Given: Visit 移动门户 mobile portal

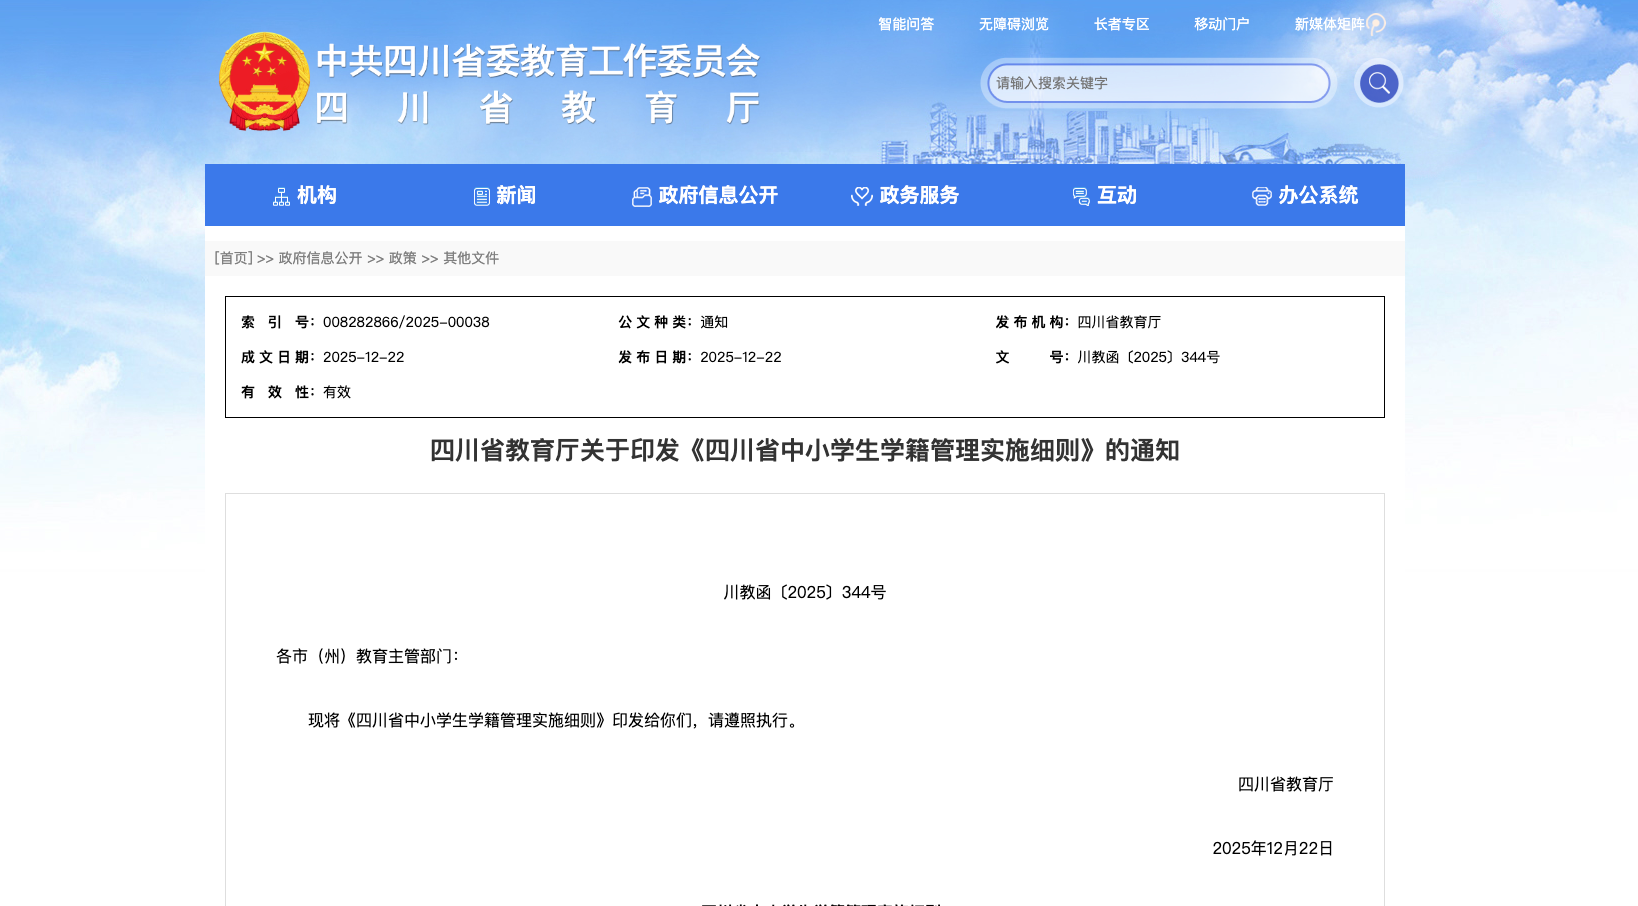Looking at the screenshot, I should coord(1221,23).
